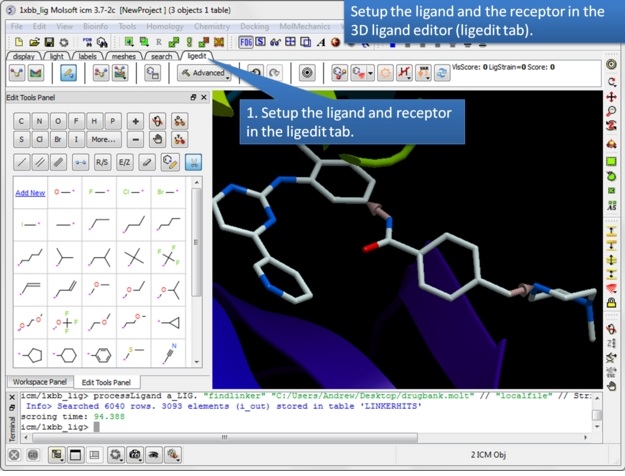
Task: Pick the double bond tool
Action: (x=40, y=161)
